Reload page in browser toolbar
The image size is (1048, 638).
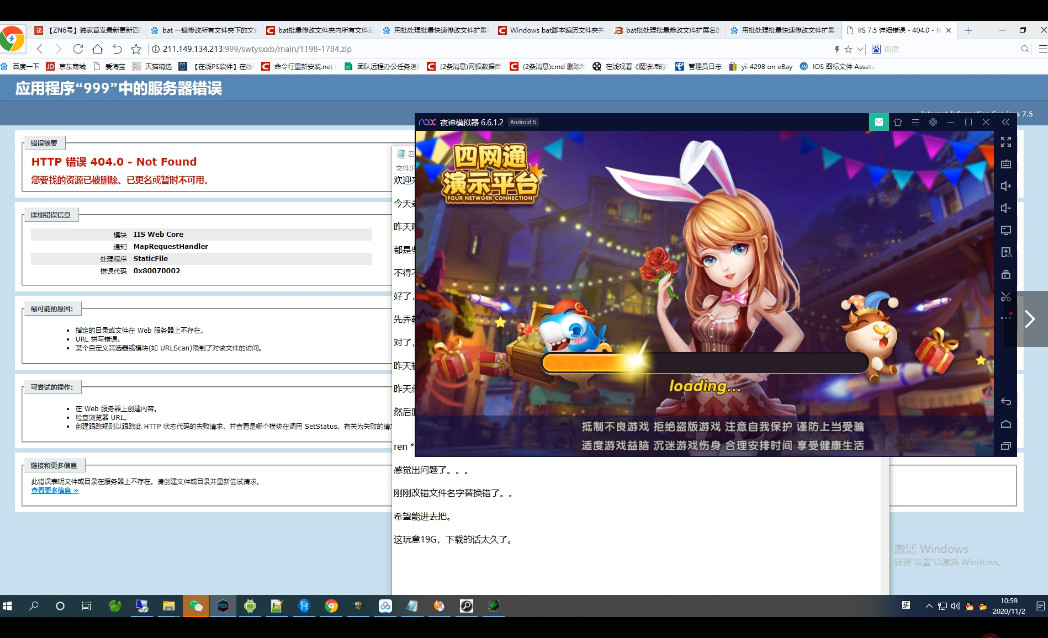[78, 49]
